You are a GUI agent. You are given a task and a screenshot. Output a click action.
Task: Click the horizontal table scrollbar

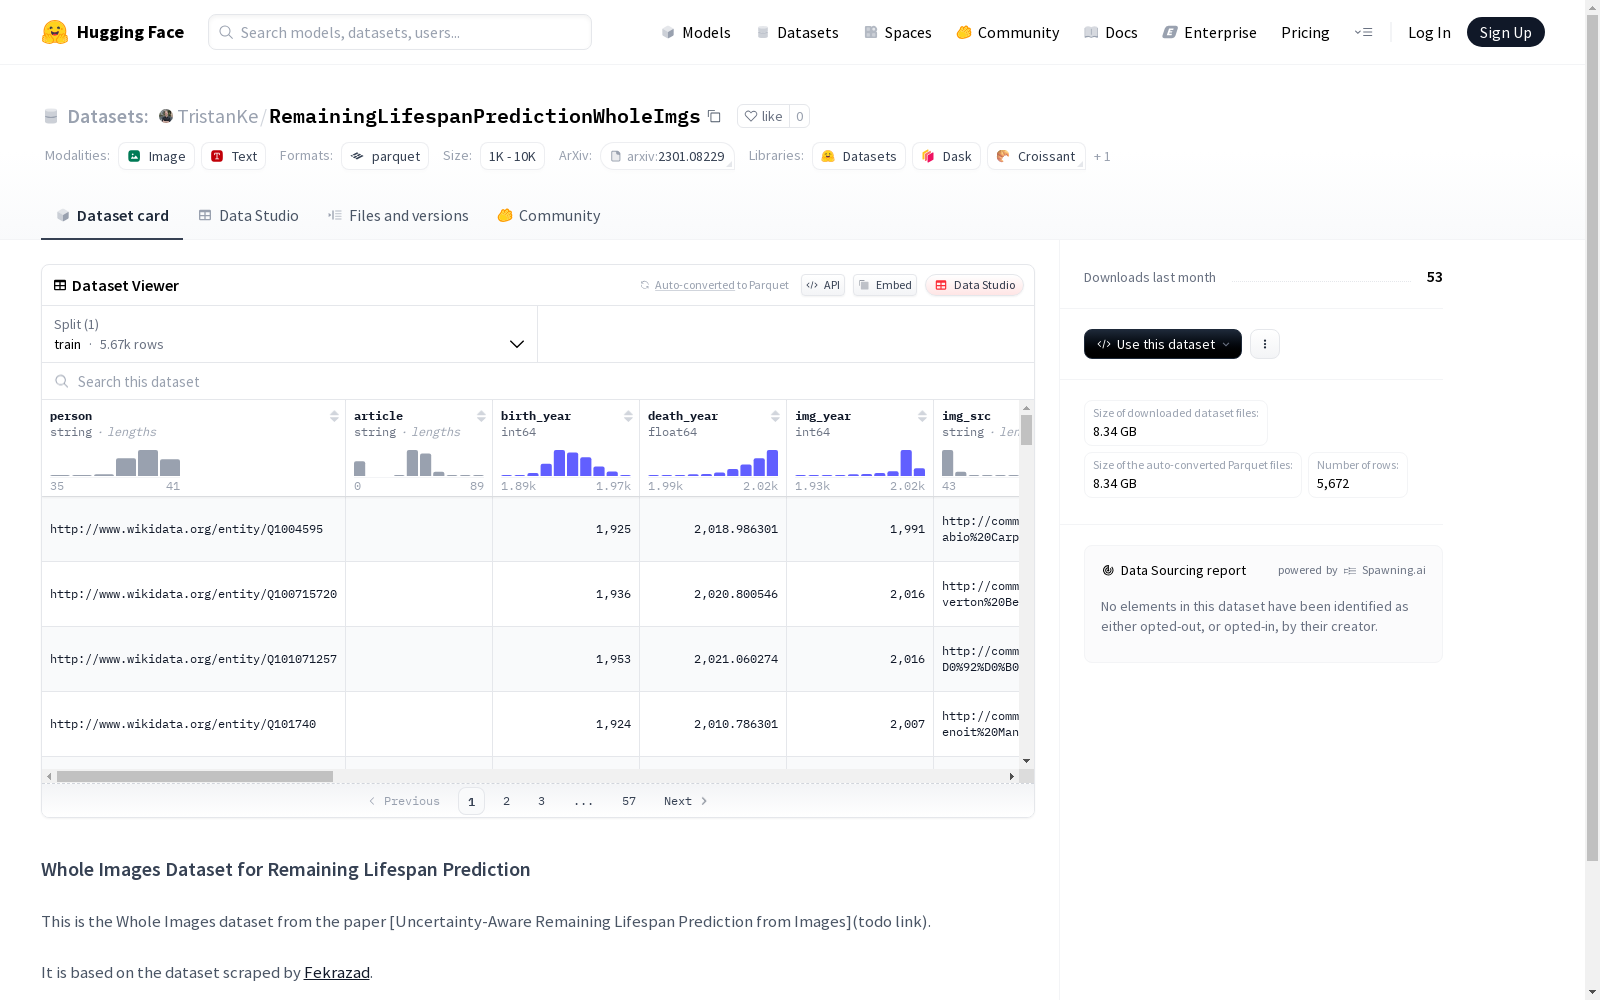(x=195, y=776)
